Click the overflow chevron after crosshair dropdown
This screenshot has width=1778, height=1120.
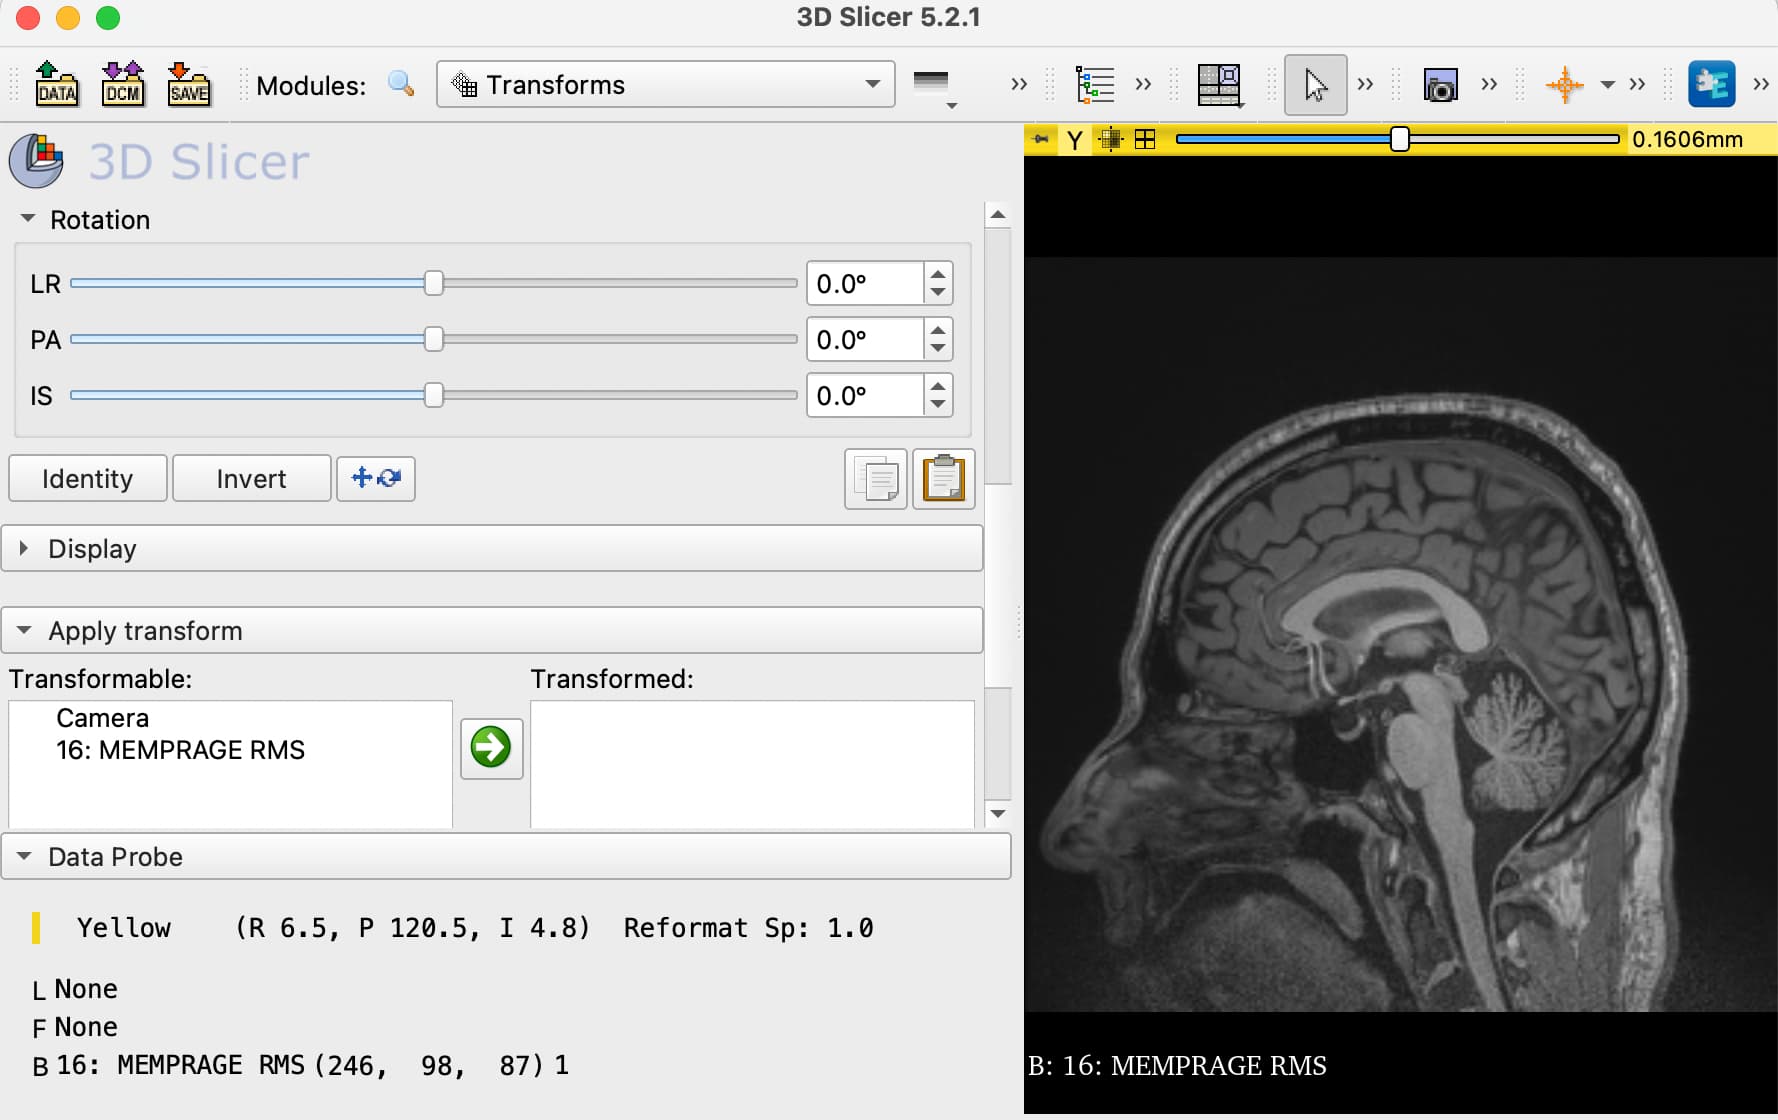coord(1637,84)
